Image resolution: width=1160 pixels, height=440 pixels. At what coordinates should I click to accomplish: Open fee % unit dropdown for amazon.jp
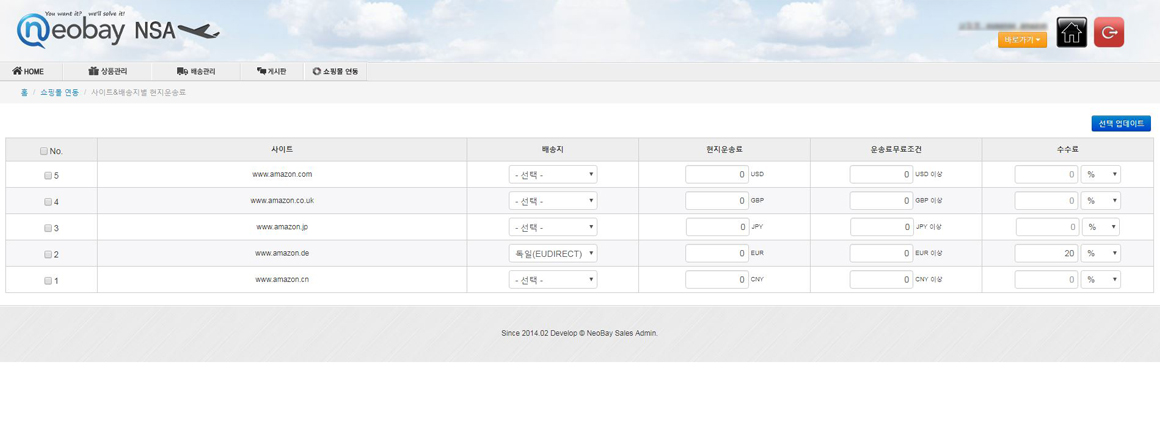[1101, 227]
